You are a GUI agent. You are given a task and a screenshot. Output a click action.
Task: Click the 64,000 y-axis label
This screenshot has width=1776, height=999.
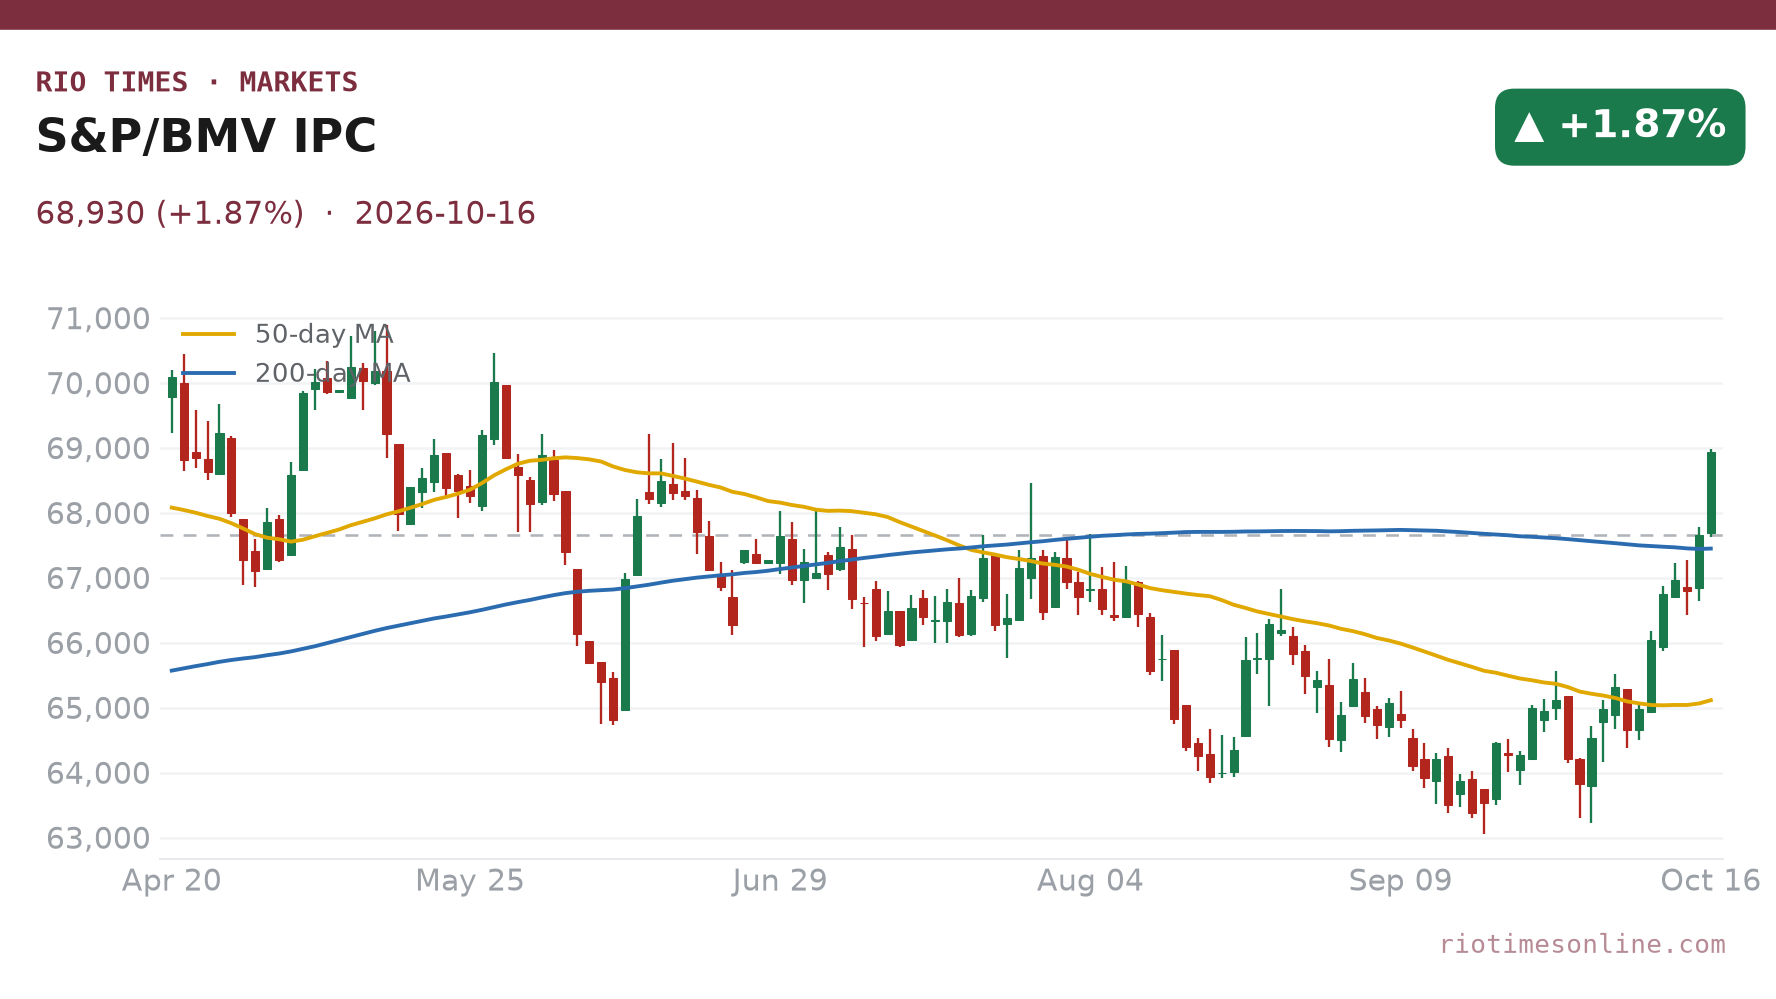[98, 774]
